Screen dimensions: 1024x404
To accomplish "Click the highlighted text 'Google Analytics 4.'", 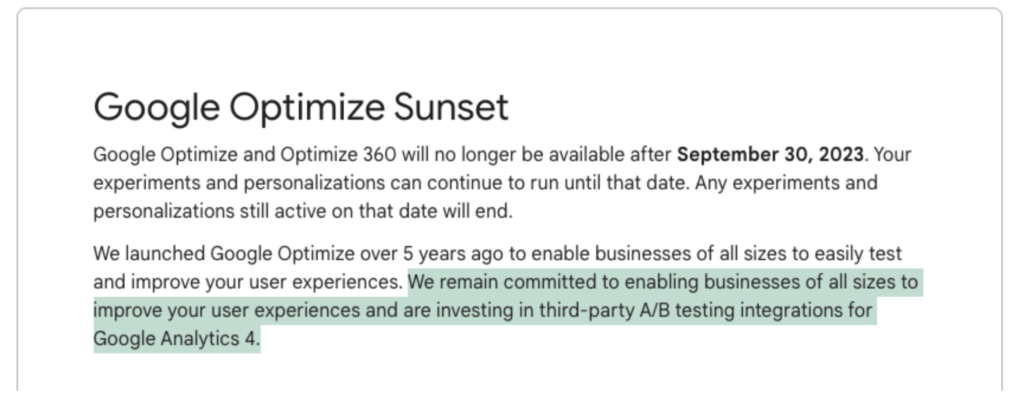I will (x=176, y=339).
